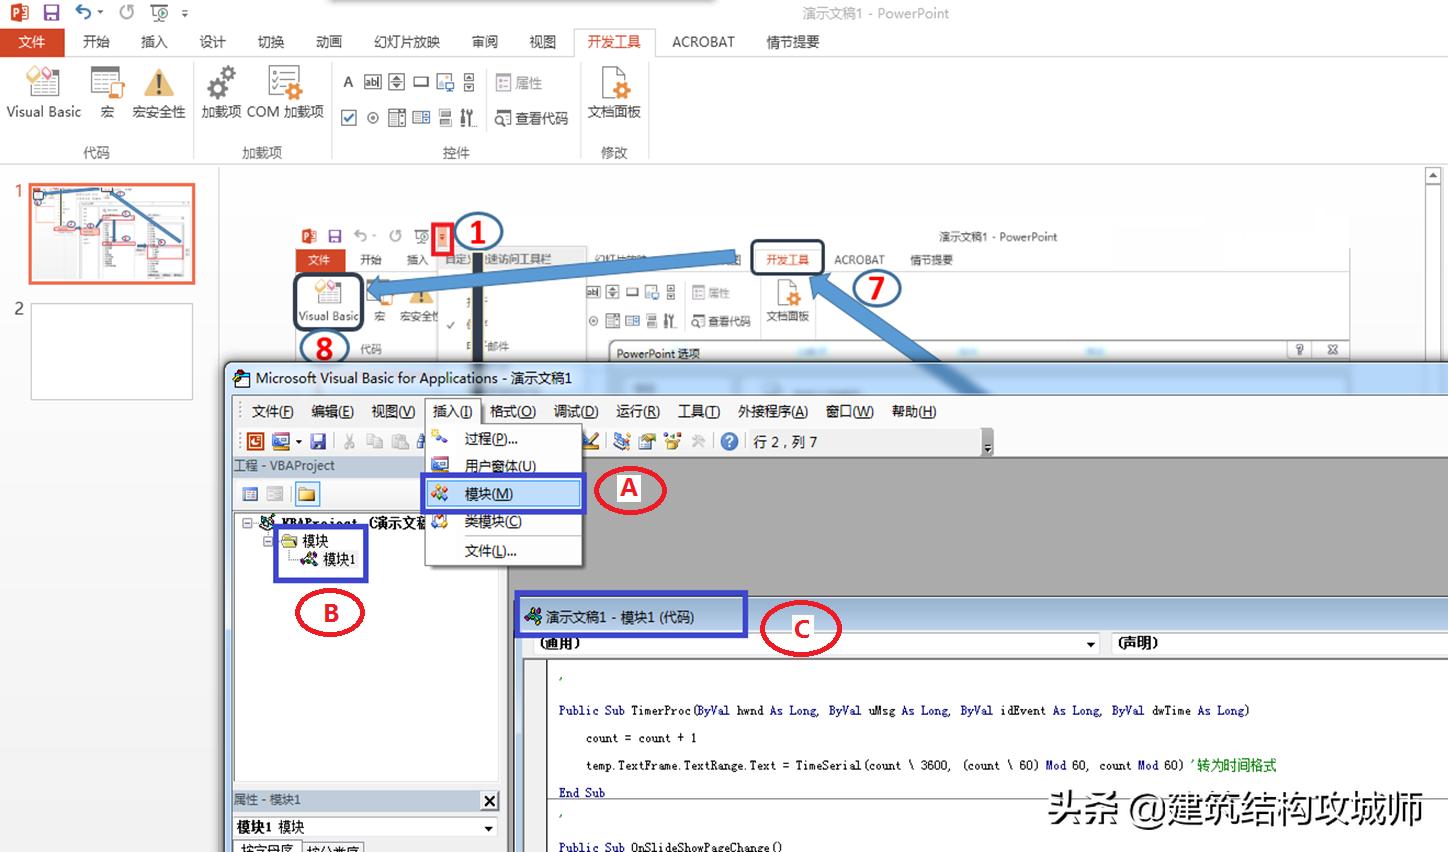The height and width of the screenshot is (852, 1448).
Task: Open the 宏 macros dialog
Action: pos(106,93)
